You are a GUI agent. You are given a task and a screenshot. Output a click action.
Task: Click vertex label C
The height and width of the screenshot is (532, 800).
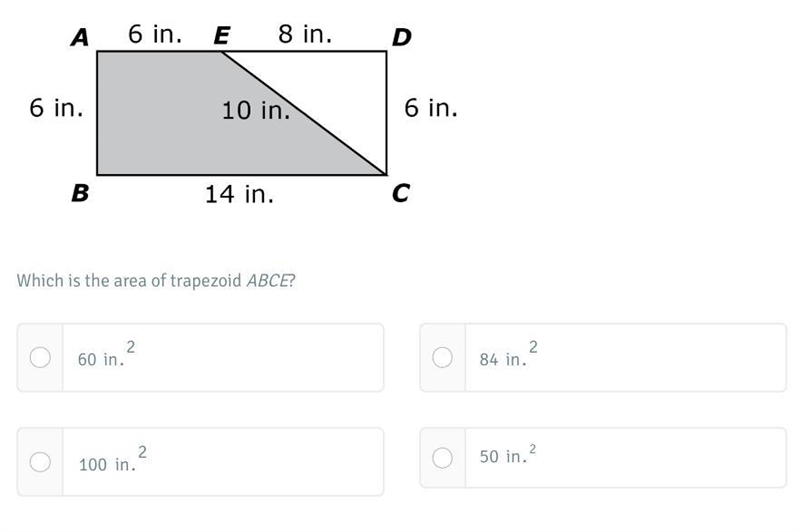pyautogui.click(x=401, y=193)
